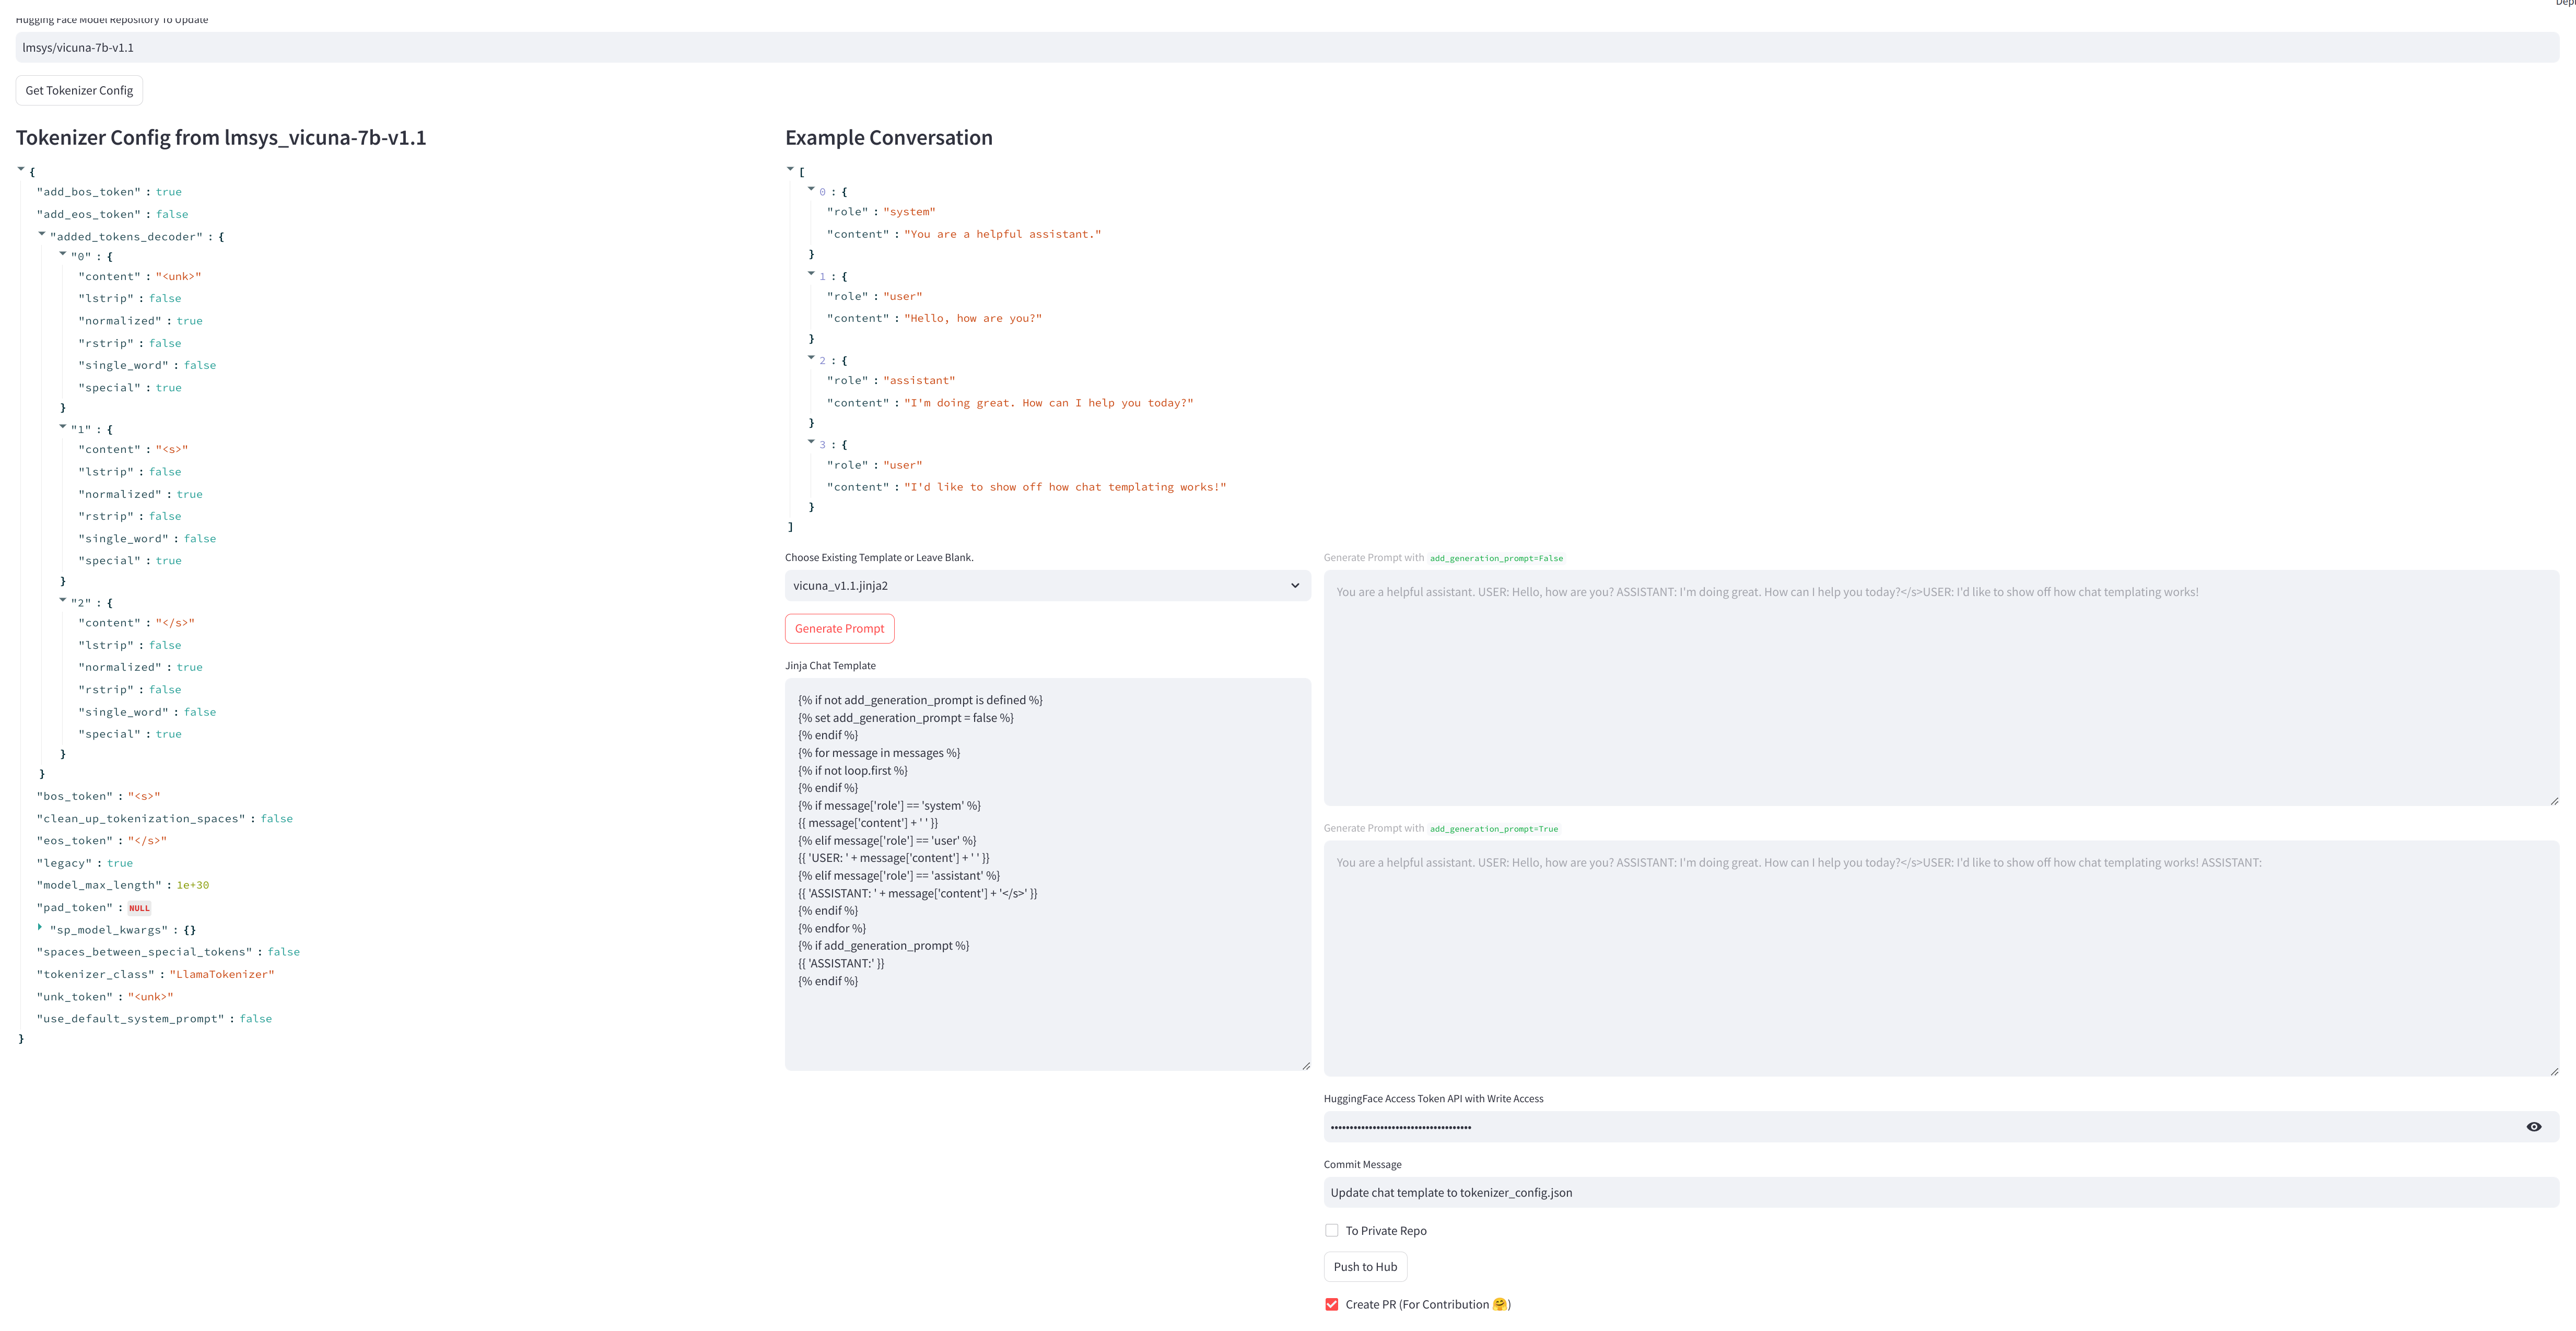Collapse the root tokenizer config JSON object
Screen dimensions: 2576x1331
click(21, 169)
